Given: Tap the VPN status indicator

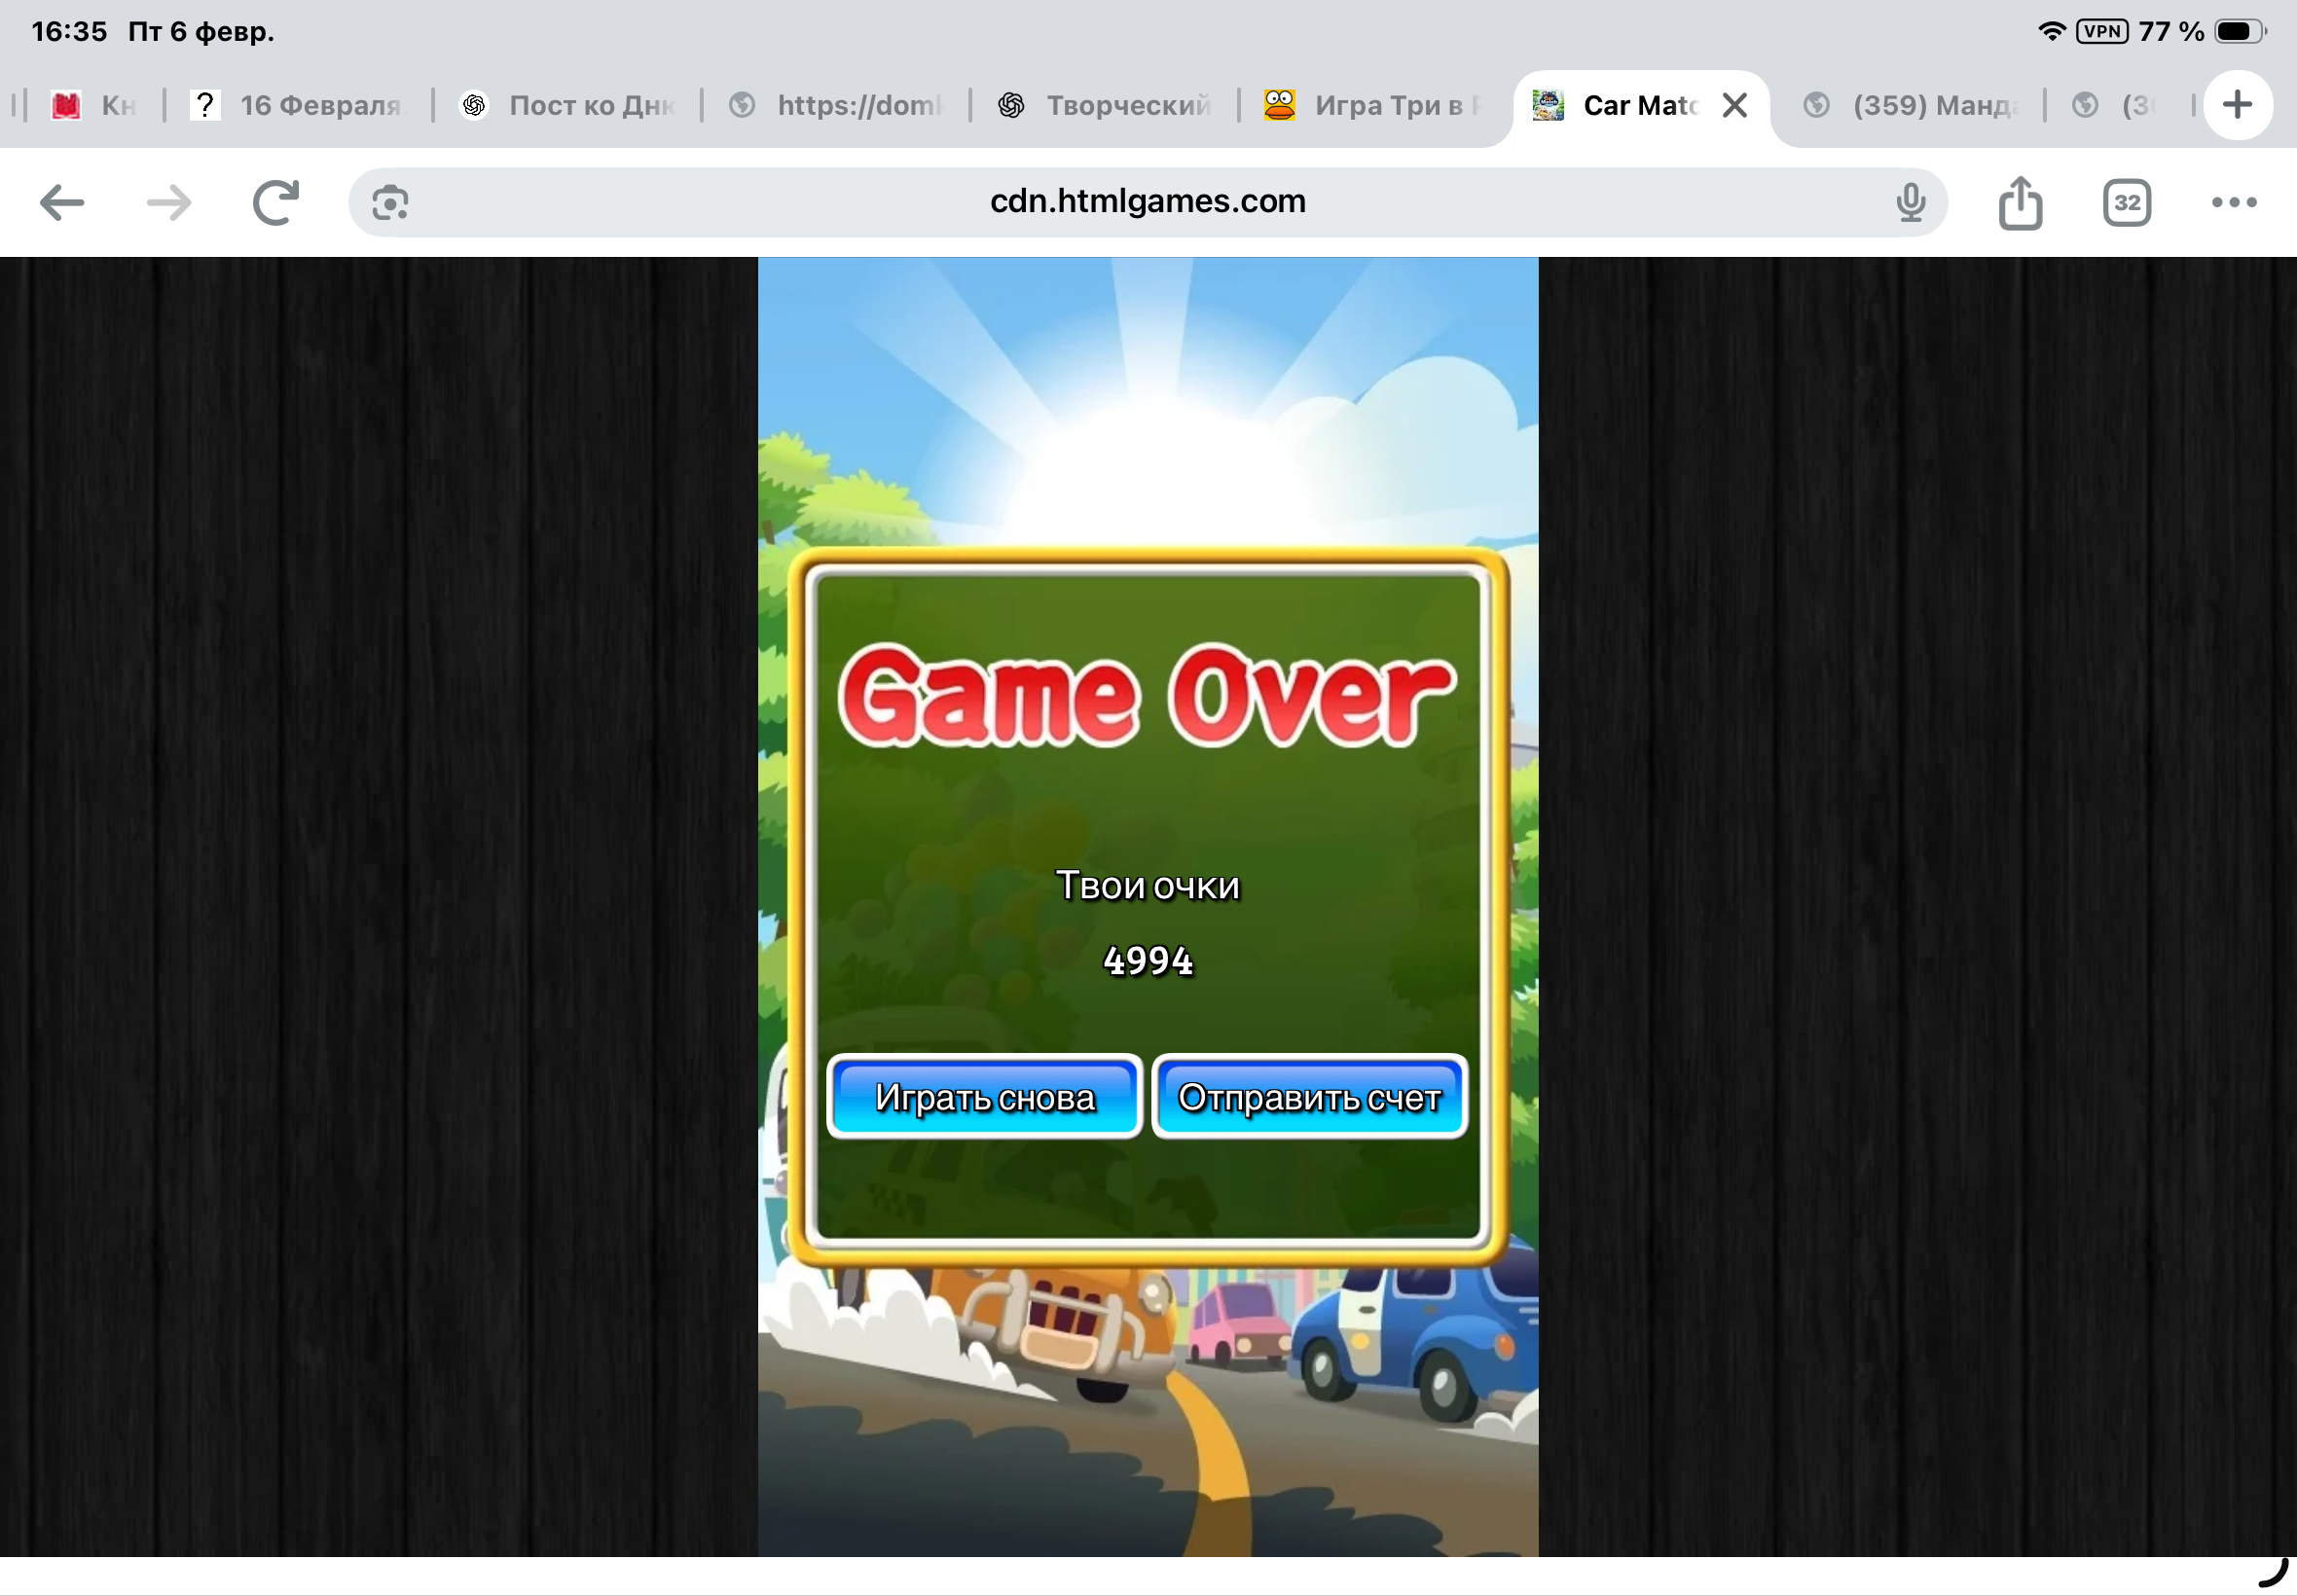Looking at the screenshot, I should point(2101,31).
